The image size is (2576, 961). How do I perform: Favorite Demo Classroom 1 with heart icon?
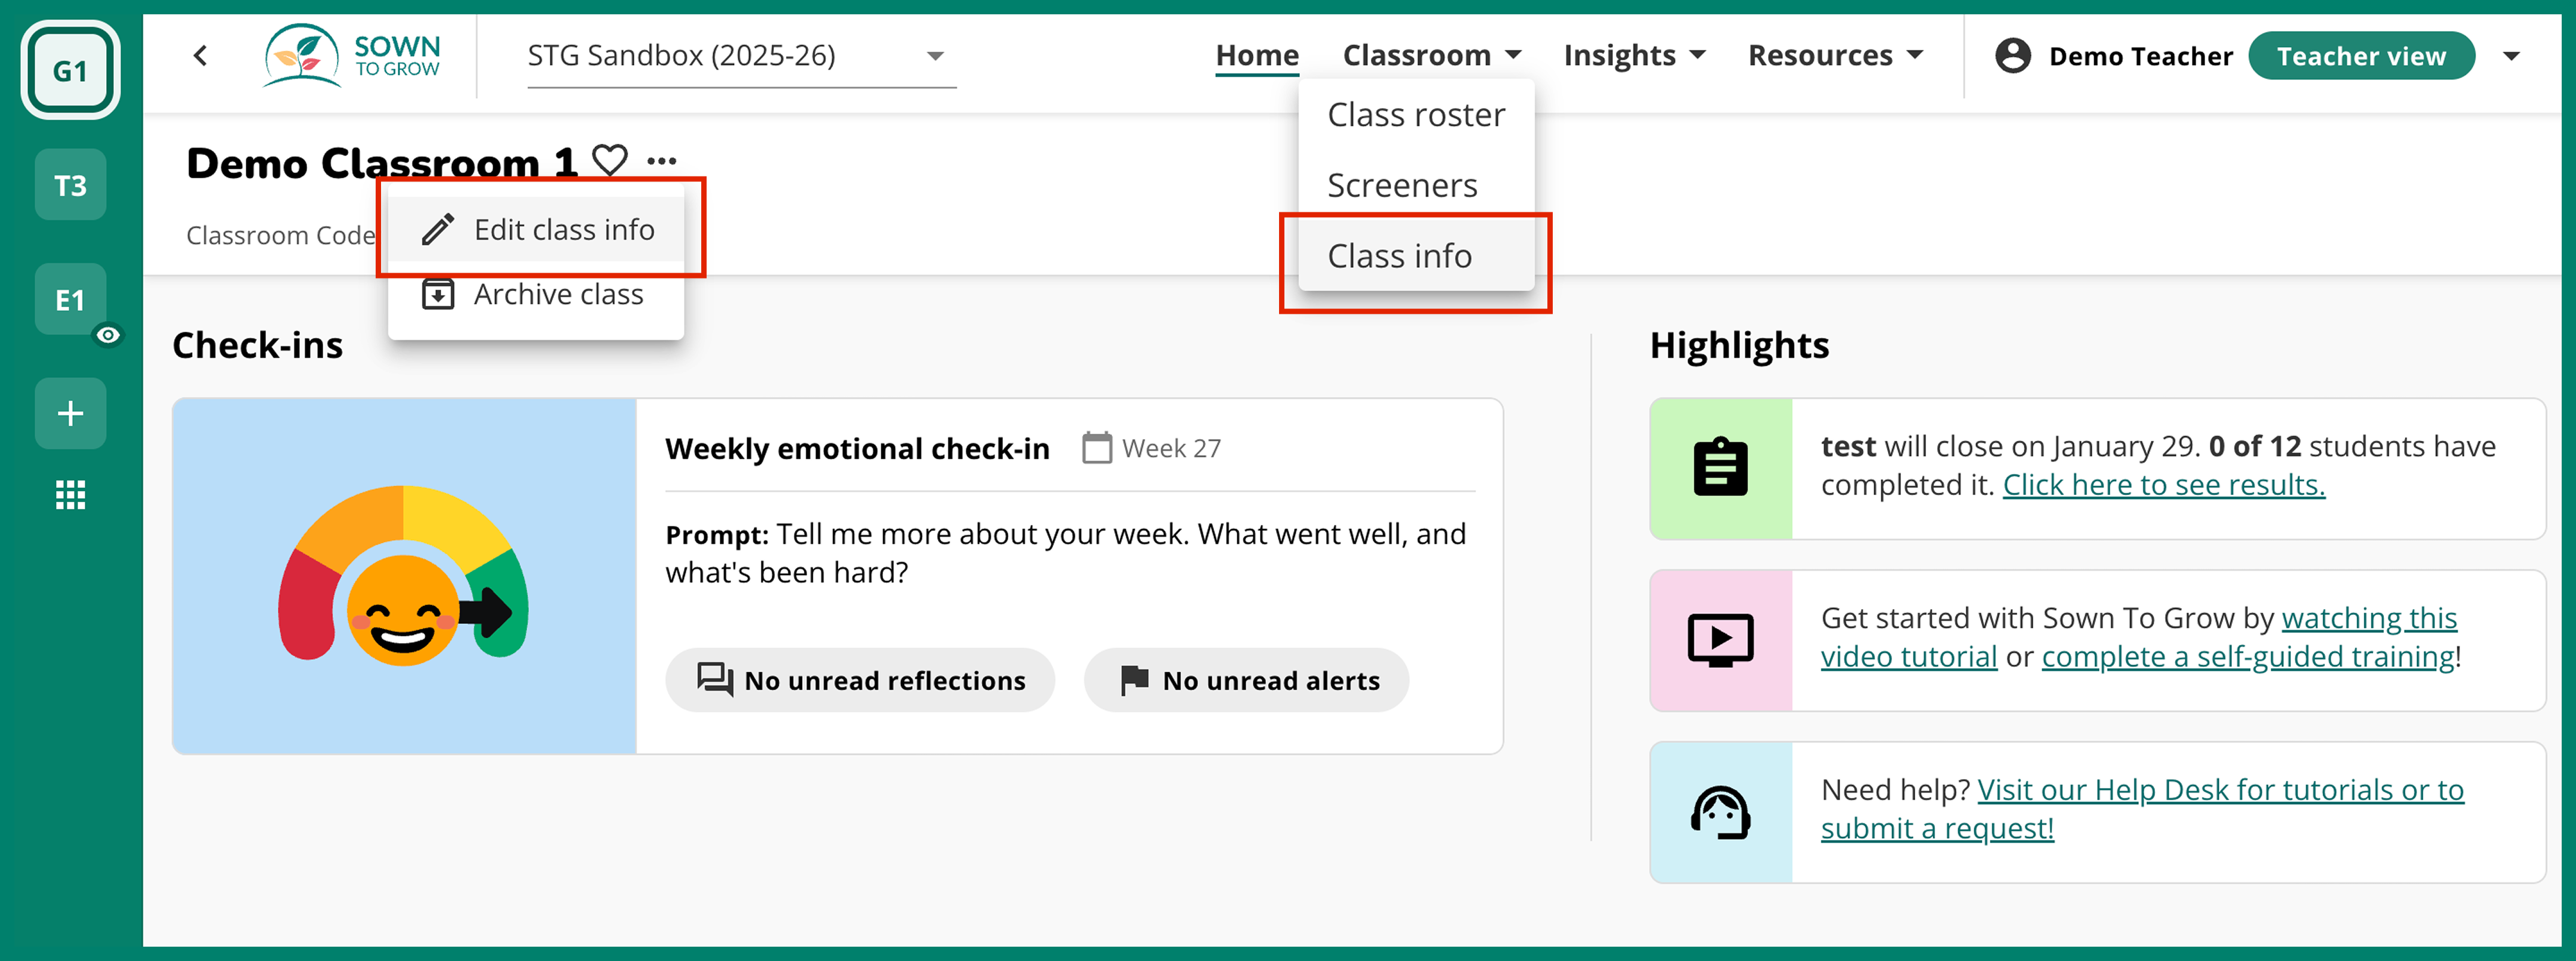[x=609, y=160]
